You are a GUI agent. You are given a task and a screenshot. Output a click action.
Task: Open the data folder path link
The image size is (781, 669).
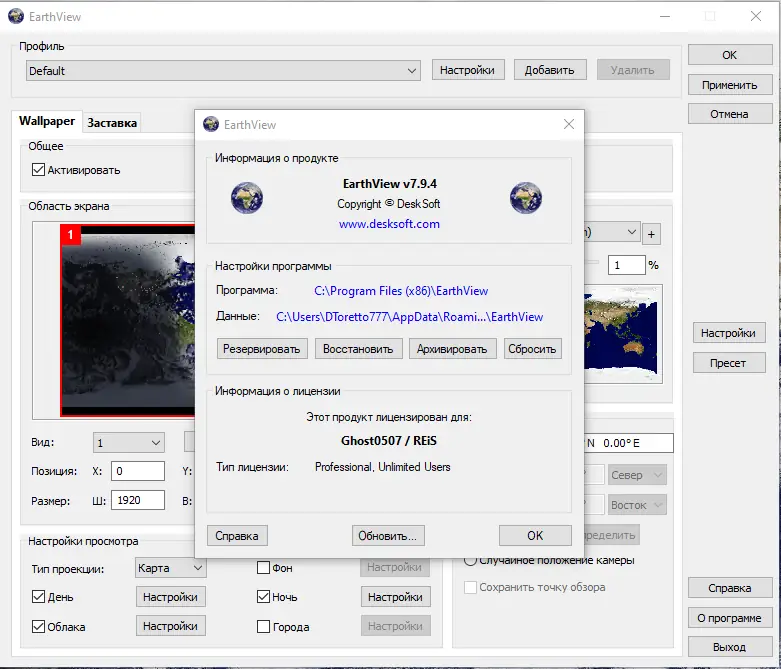pos(409,317)
